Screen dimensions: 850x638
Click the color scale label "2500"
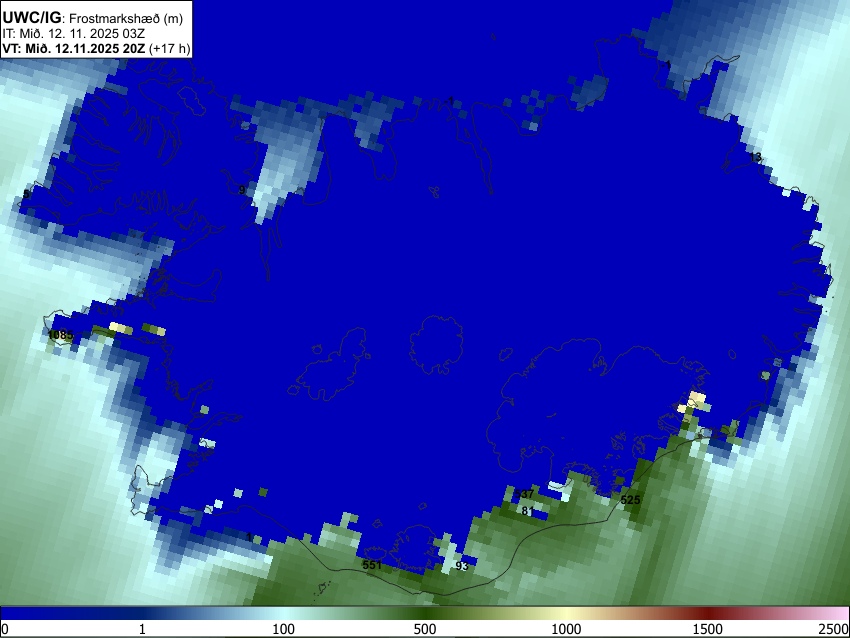point(834,629)
